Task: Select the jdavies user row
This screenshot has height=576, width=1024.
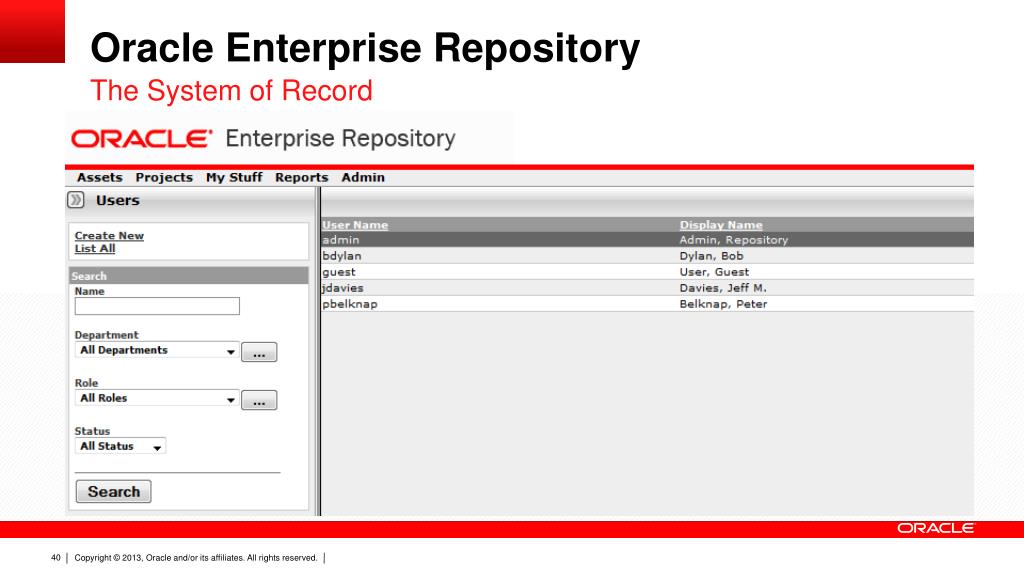Action: point(647,288)
